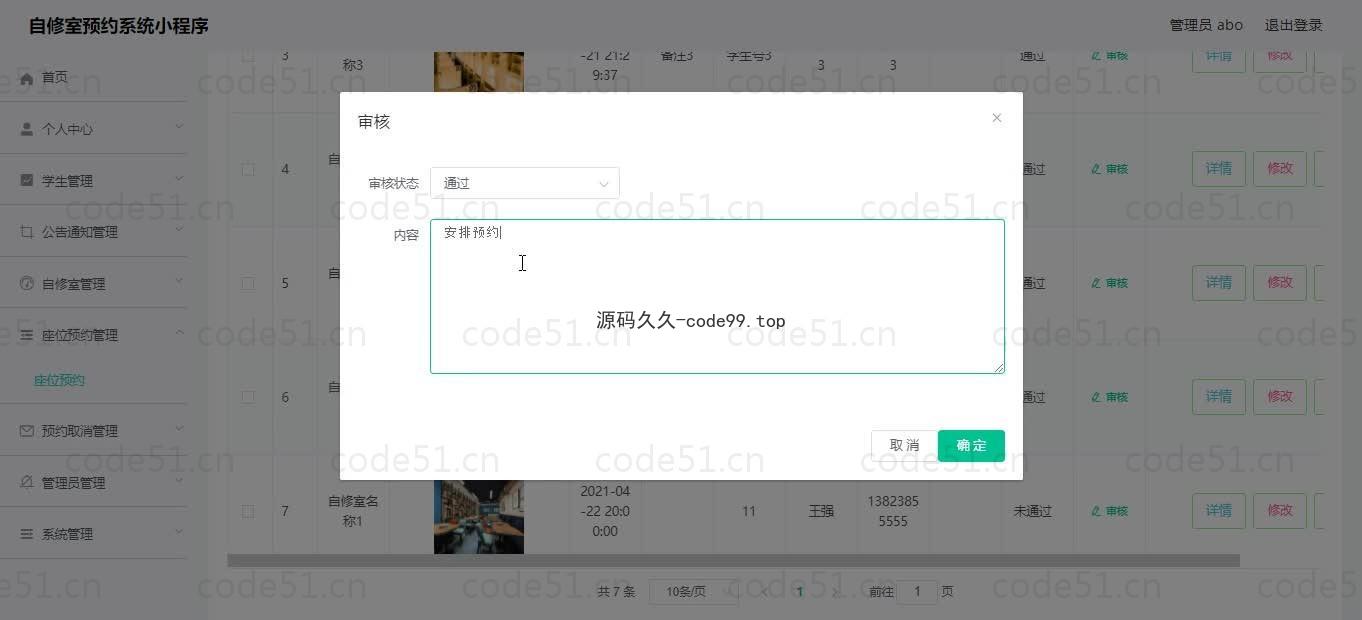Click the list icon beside 座位预约管理

coord(27,334)
